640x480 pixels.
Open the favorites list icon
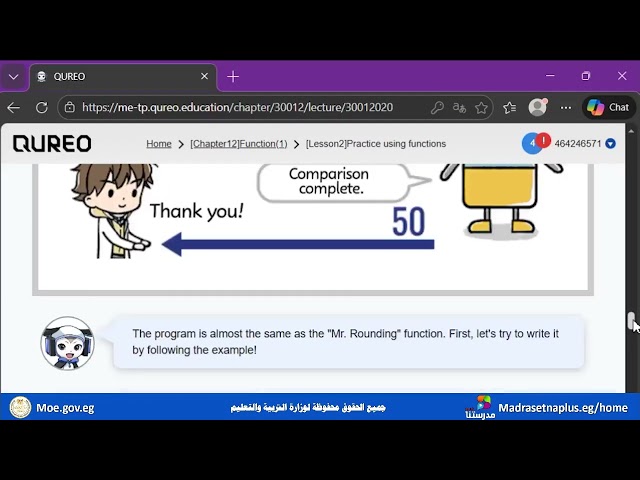[510, 108]
